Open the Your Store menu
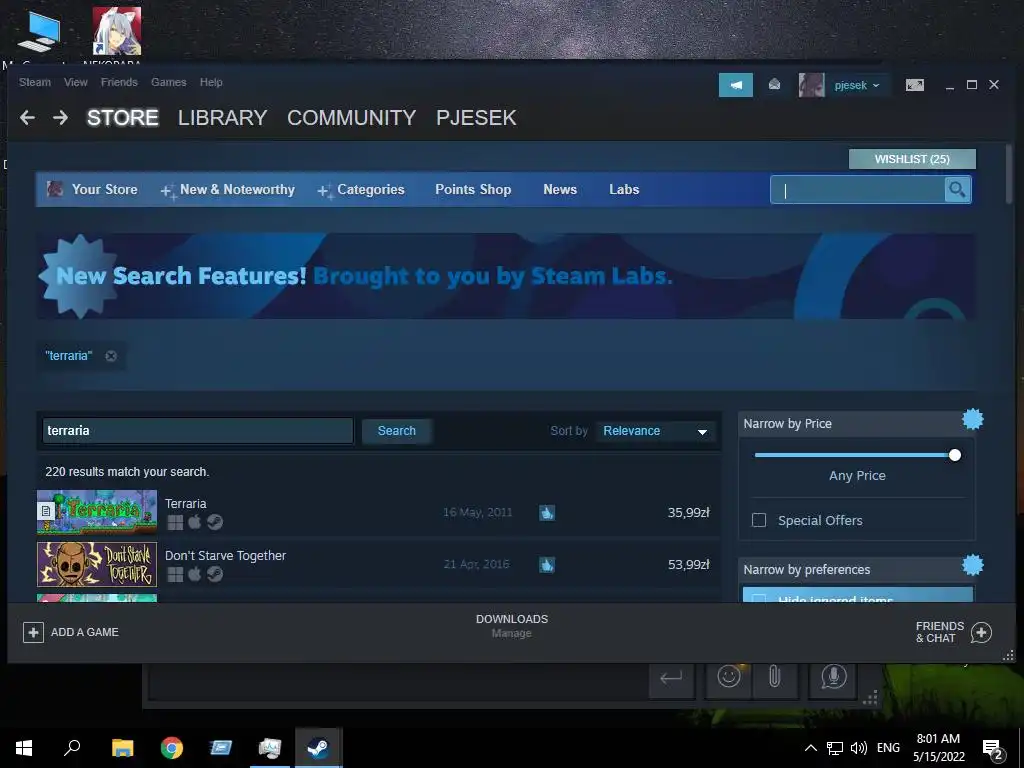 (104, 189)
